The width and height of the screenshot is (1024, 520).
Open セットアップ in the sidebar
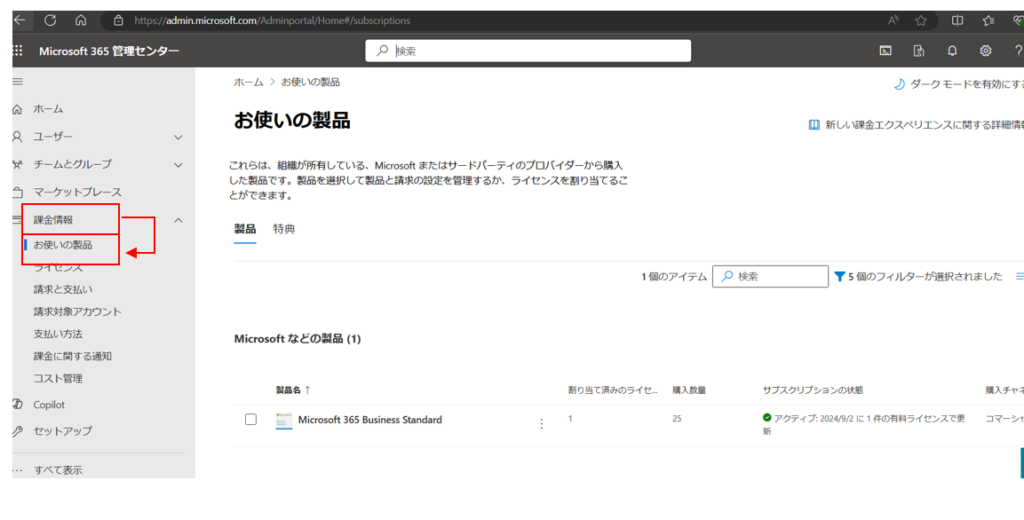pos(63,431)
